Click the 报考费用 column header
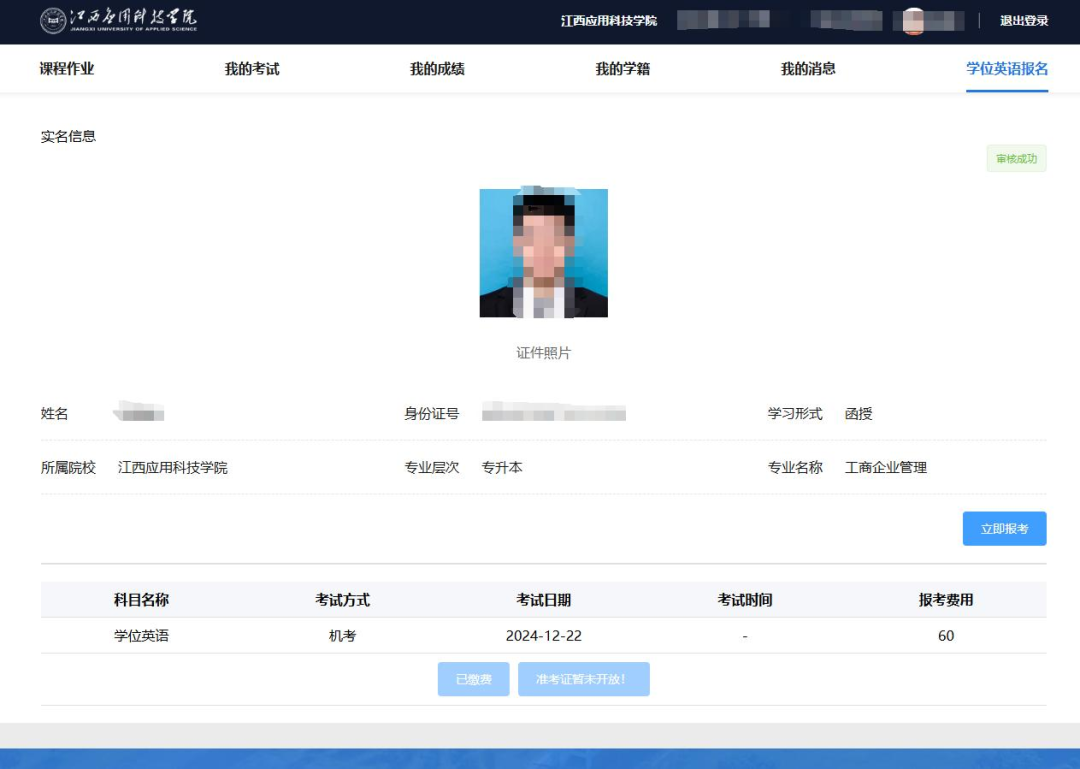The width and height of the screenshot is (1080, 769). coord(945,600)
